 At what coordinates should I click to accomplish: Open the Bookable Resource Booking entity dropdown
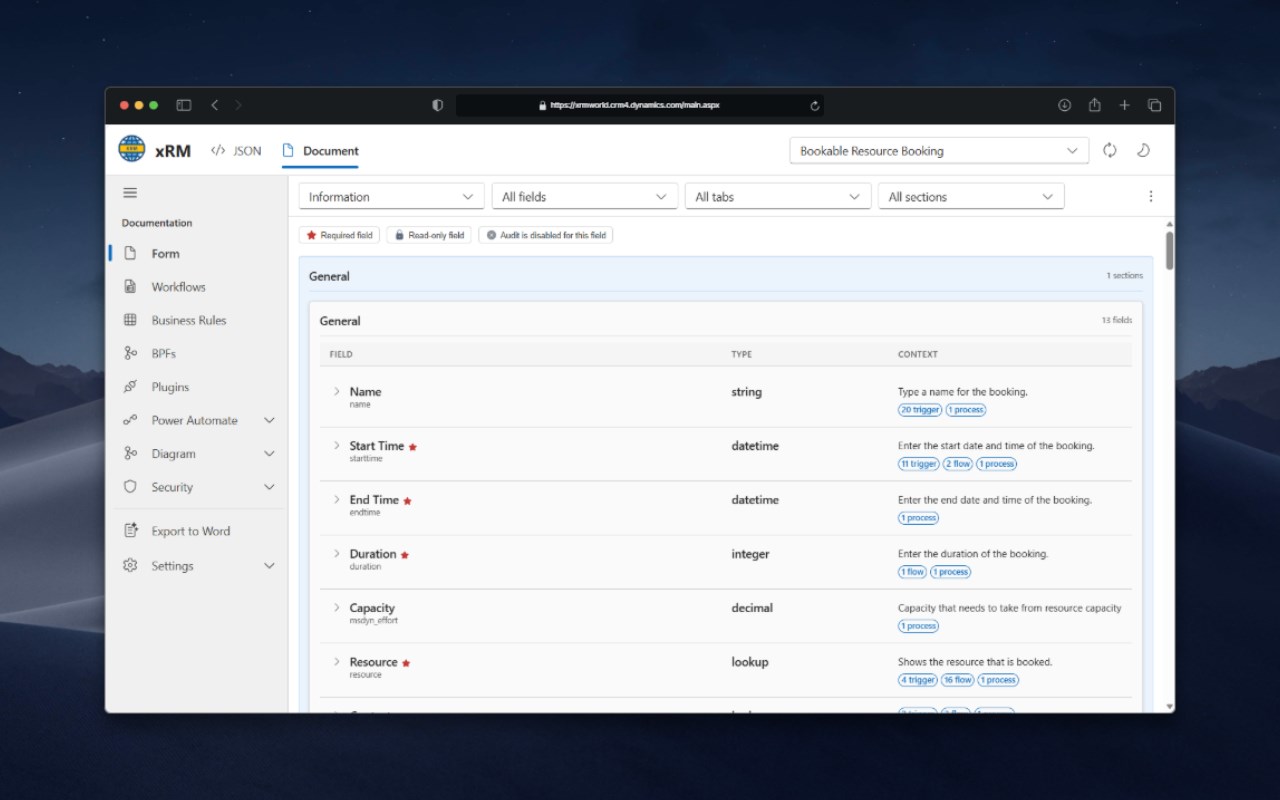[x=939, y=151]
